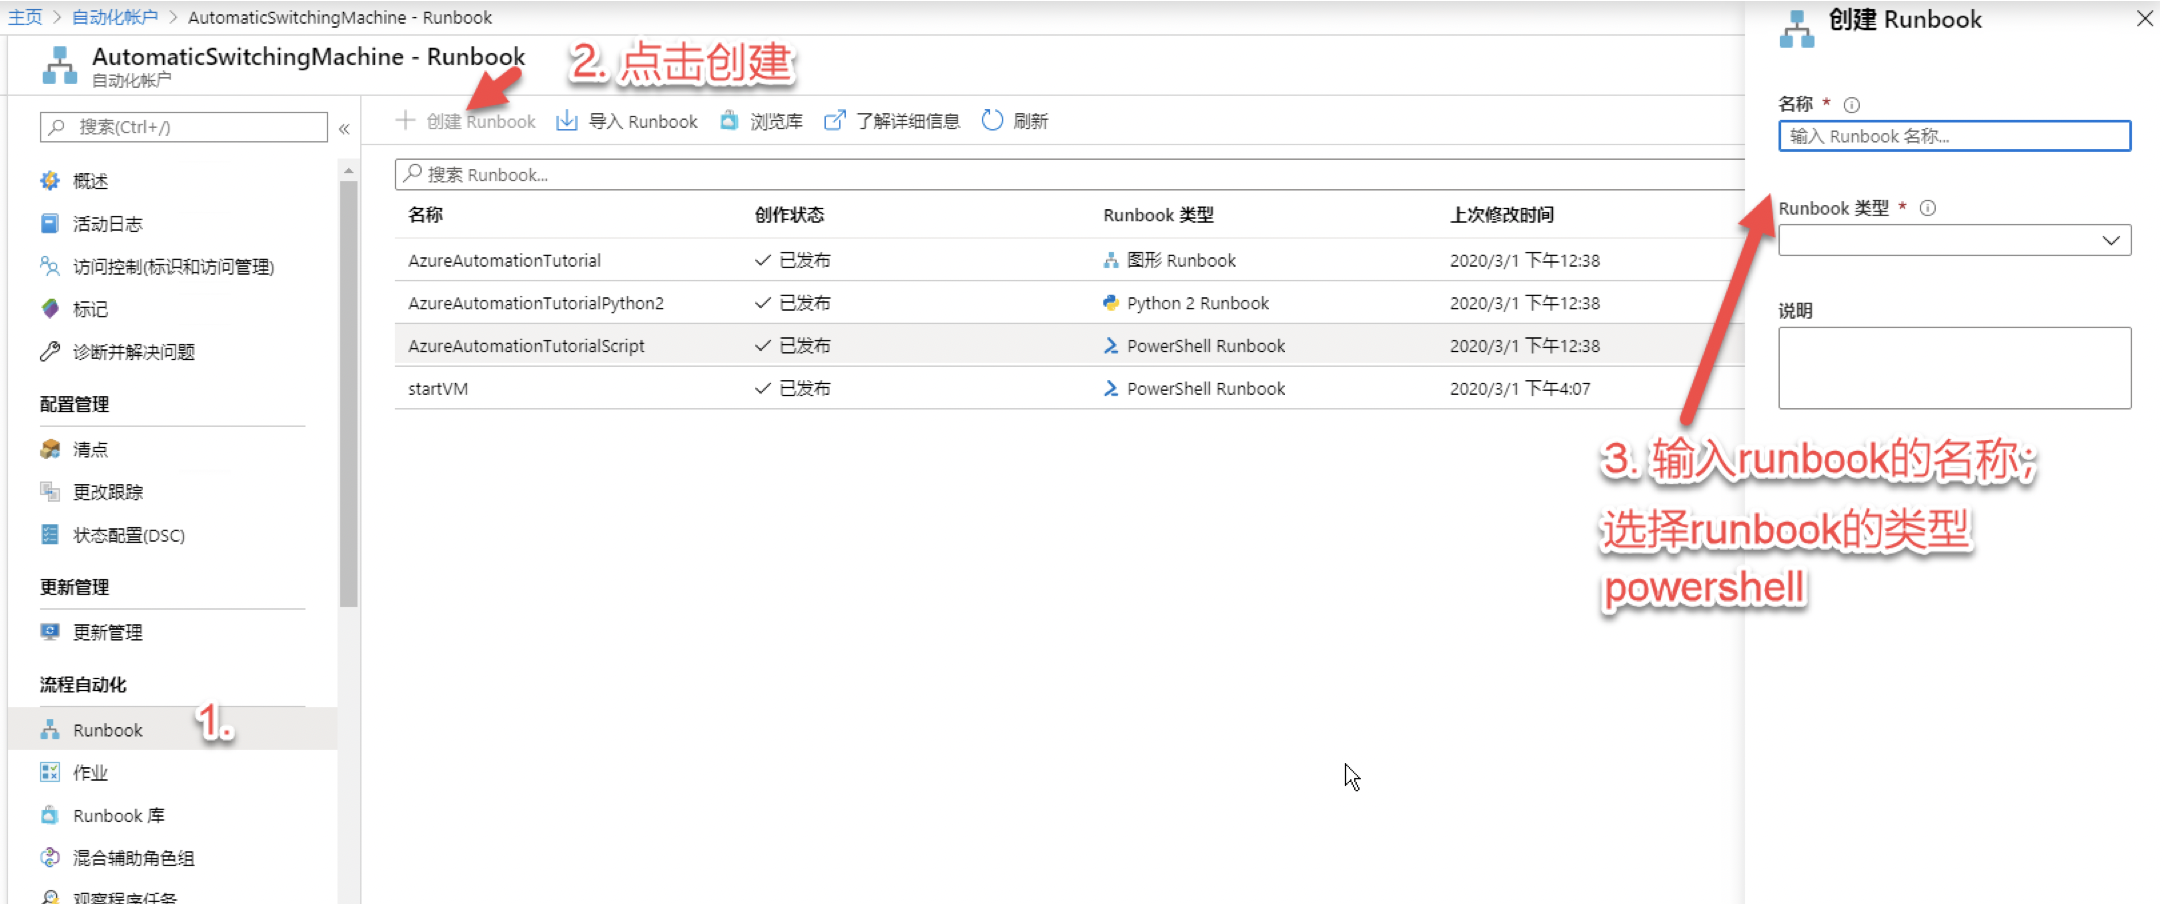2164x904 pixels.
Task: Click the sidebar vertical scrollbar
Action: (x=348, y=394)
